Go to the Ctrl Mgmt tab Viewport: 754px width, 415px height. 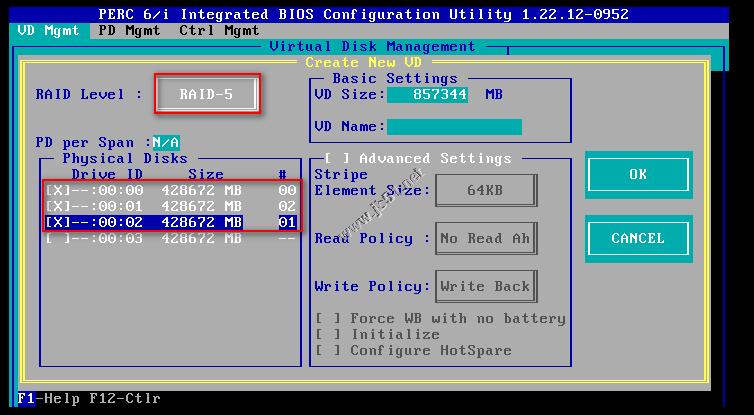pyautogui.click(x=218, y=30)
